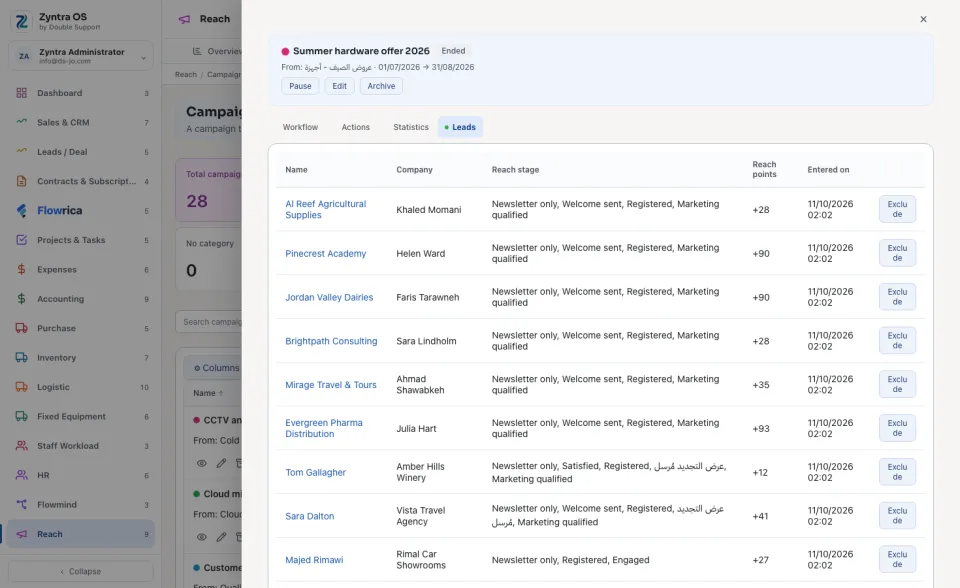960x588 pixels.
Task: Collapse the sidebar with the Collapse button
Action: [x=81, y=571]
